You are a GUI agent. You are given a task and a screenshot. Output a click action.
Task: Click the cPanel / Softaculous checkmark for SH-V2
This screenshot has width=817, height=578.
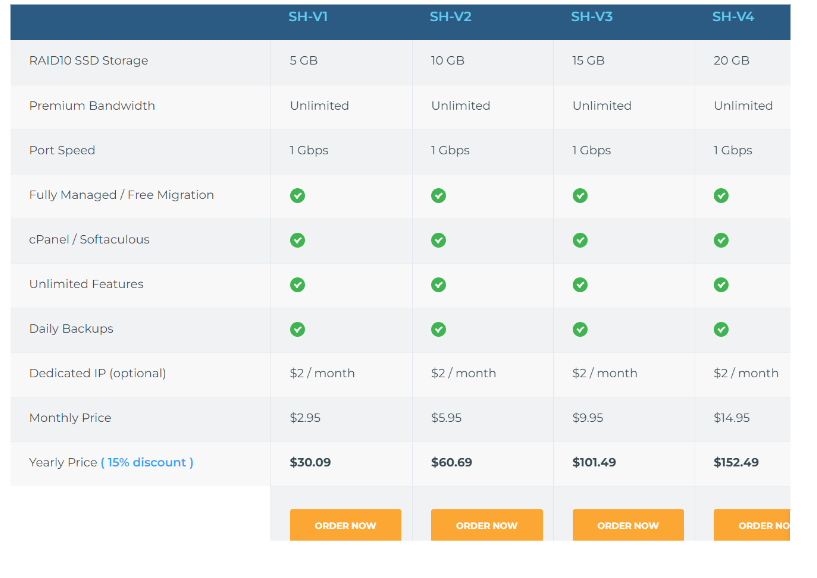click(x=438, y=240)
